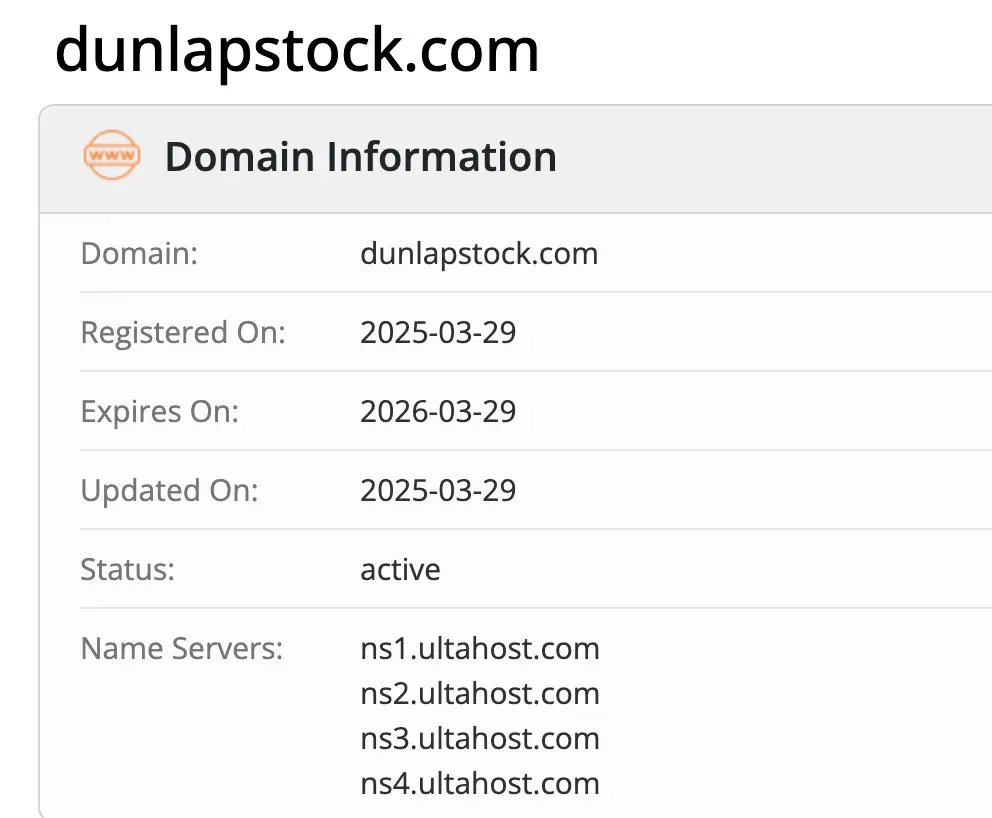Click the ns2.ultahost.com name server entry
The height and width of the screenshot is (818, 992).
click(x=479, y=694)
